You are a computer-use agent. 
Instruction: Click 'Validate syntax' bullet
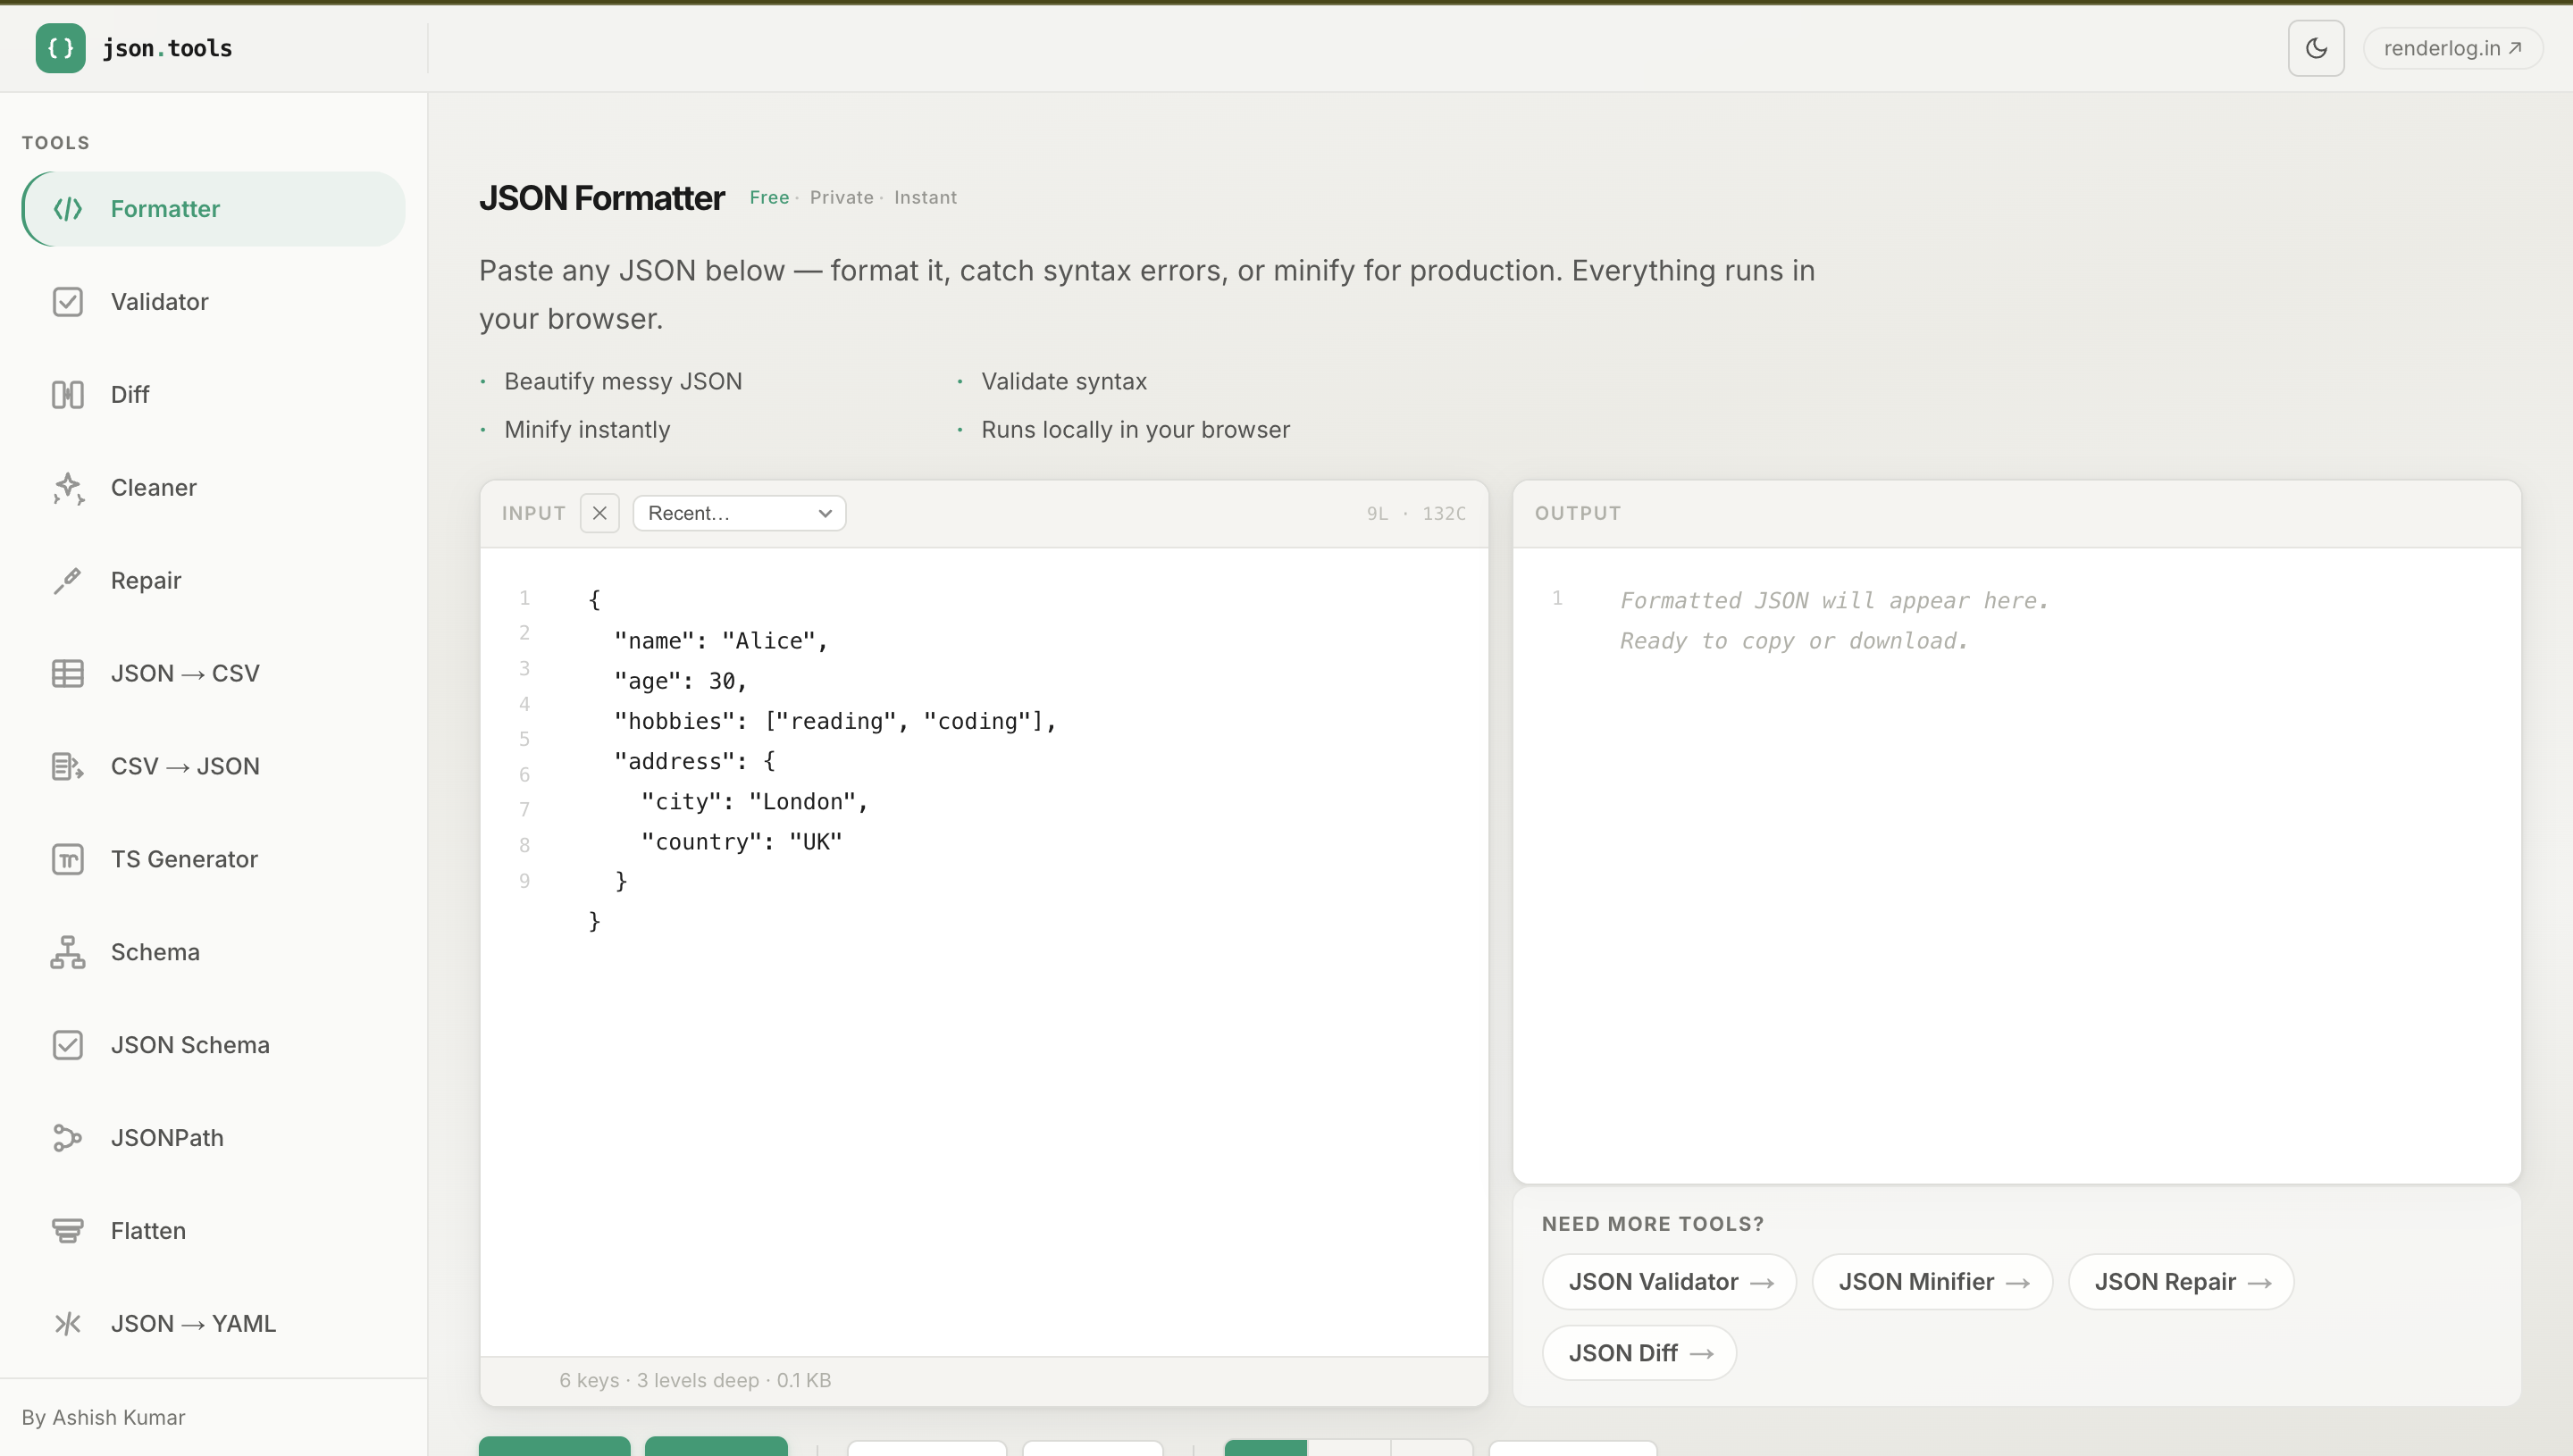[1063, 382]
